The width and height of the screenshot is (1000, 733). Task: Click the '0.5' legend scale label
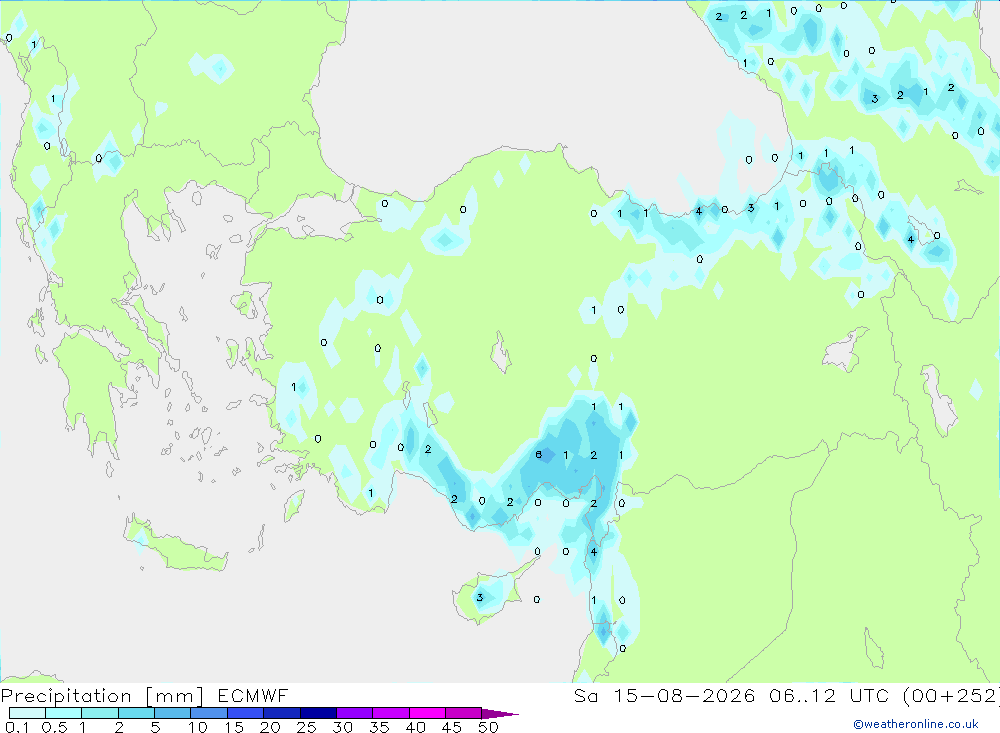[x=54, y=727]
